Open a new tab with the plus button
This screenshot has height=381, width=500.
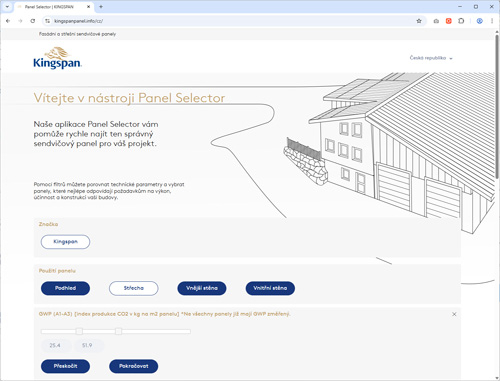coord(101,7)
